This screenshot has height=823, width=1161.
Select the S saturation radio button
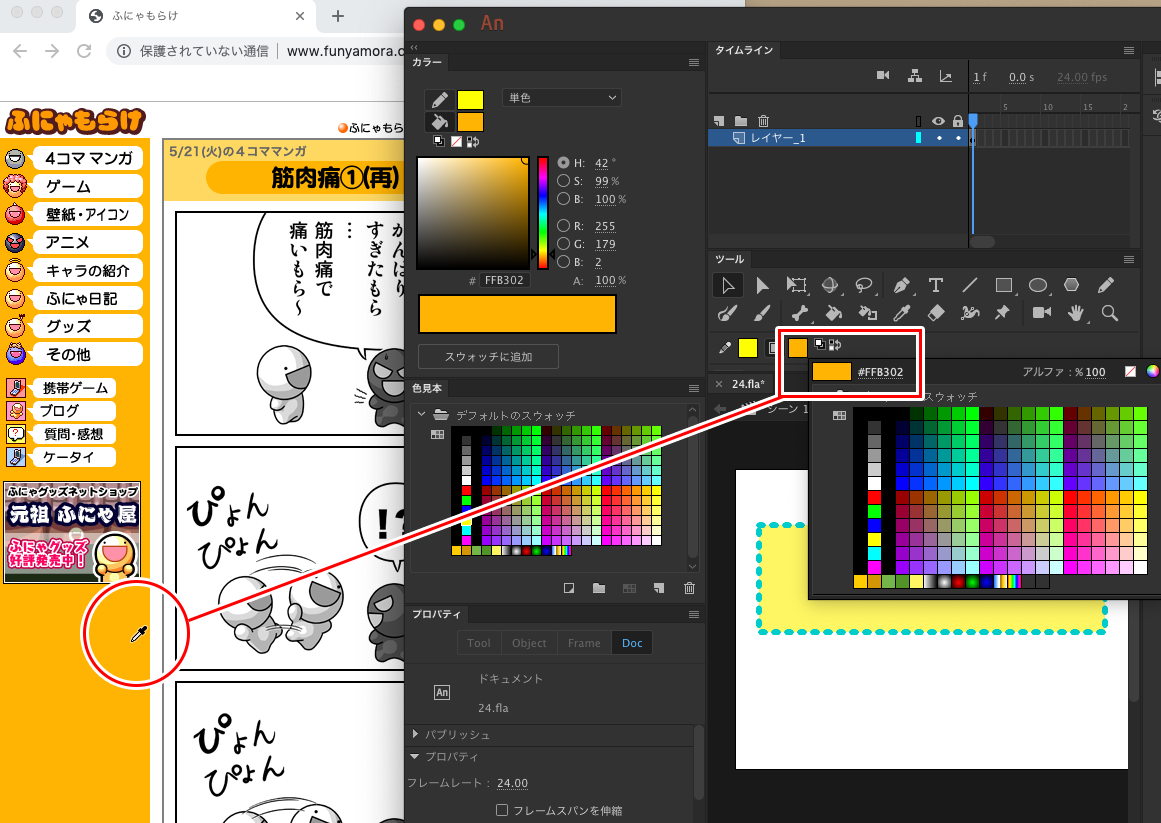pyautogui.click(x=563, y=181)
